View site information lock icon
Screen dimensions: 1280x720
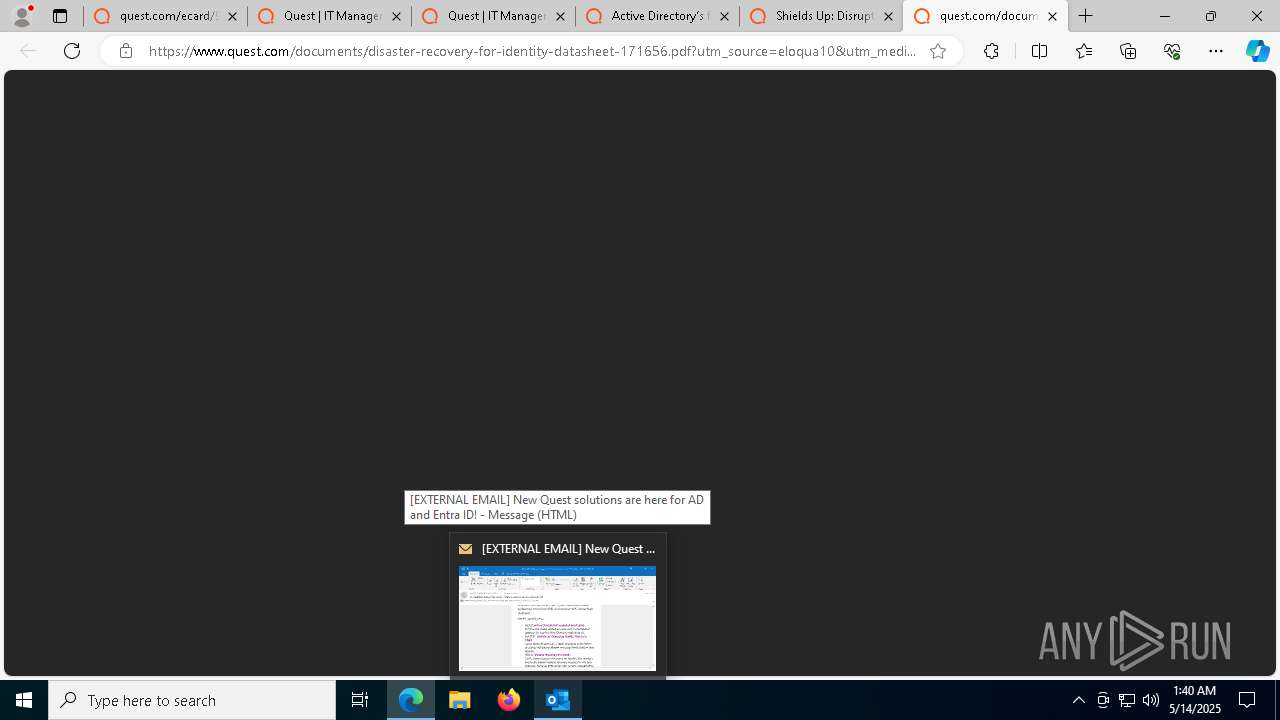(125, 51)
